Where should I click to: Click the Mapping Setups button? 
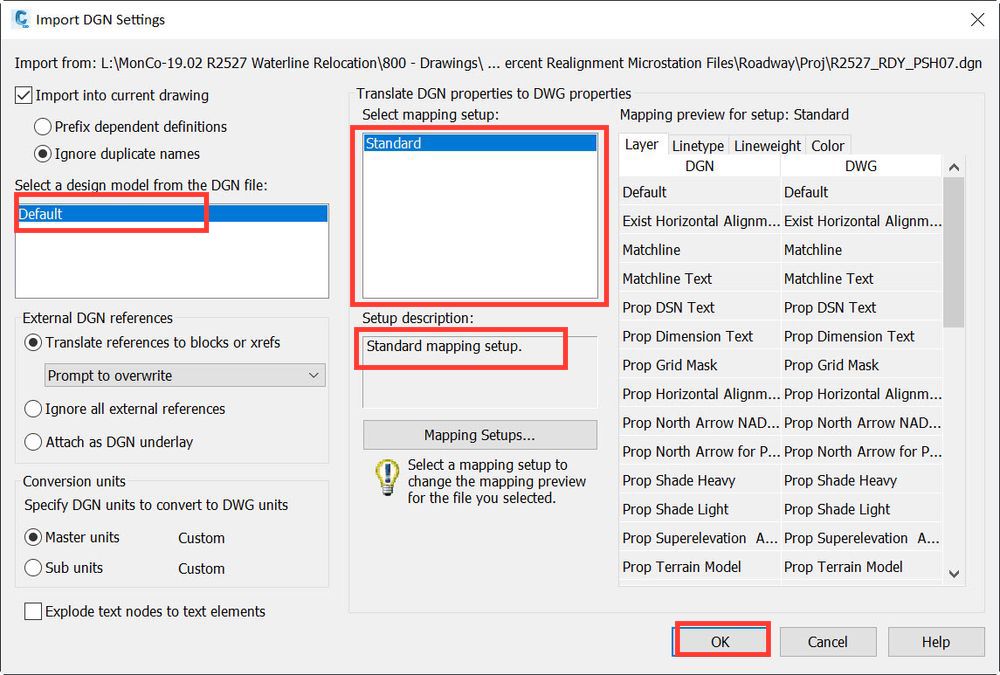(x=479, y=434)
